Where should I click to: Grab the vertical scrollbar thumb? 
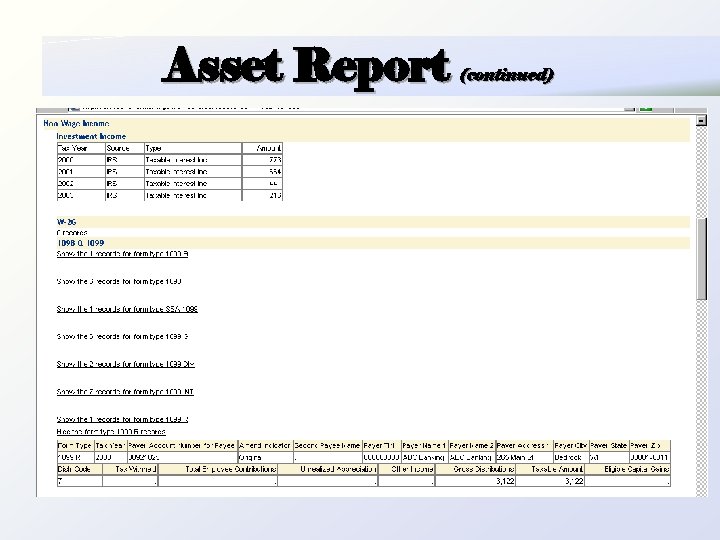tap(701, 259)
